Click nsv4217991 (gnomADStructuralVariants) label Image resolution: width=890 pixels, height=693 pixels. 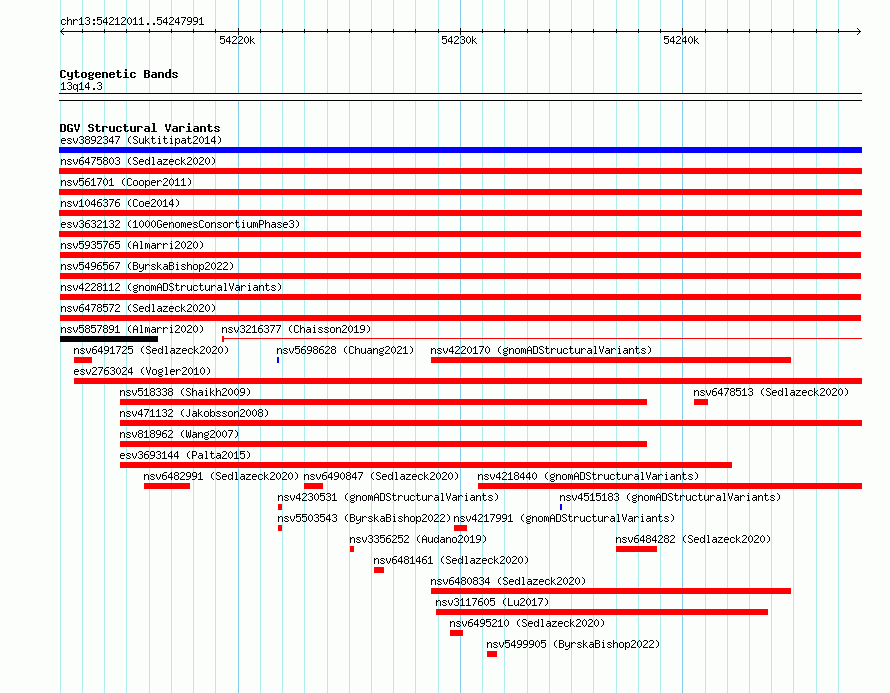click(x=564, y=518)
